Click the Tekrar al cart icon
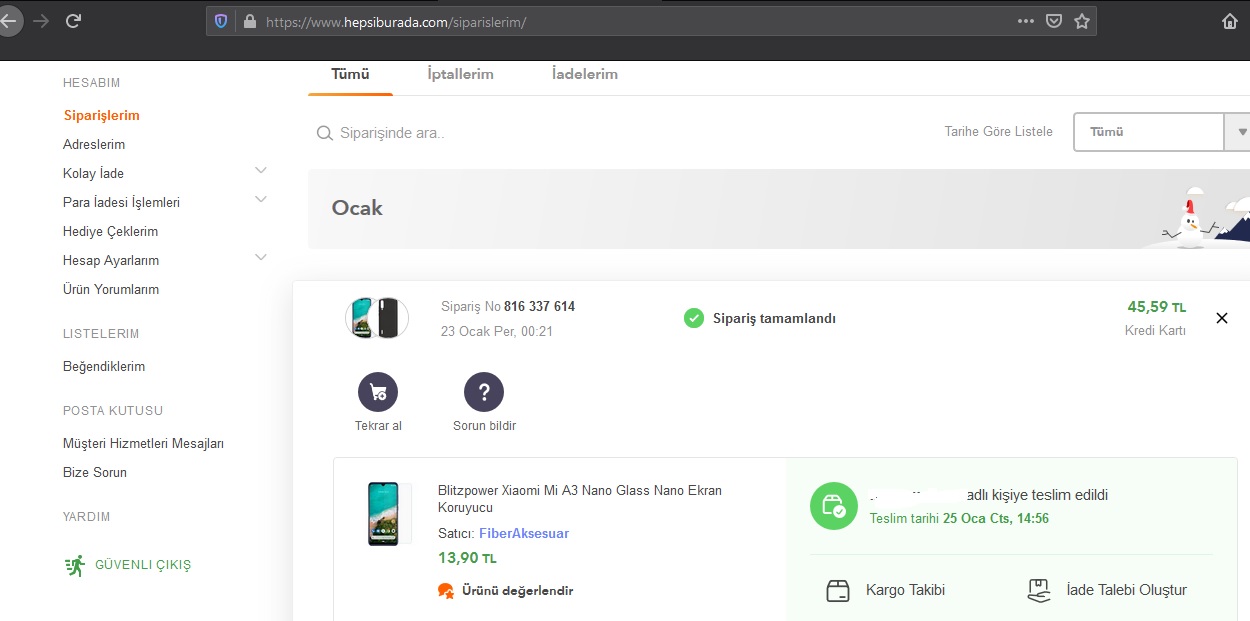The image size is (1250, 621). click(378, 393)
